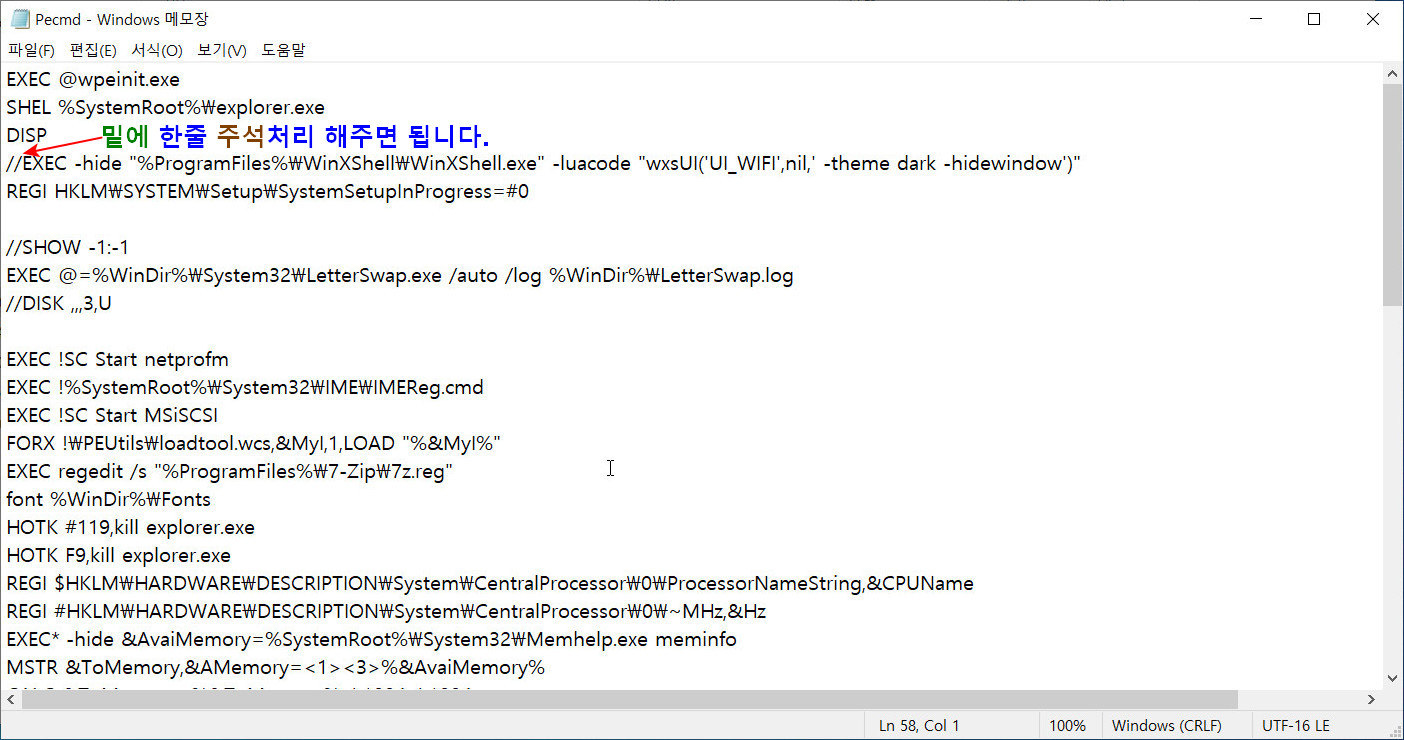Viewport: 1404px width, 740px height.
Task: Click 'UTF-16 LE' encoding in status bar
Action: (x=1296, y=726)
